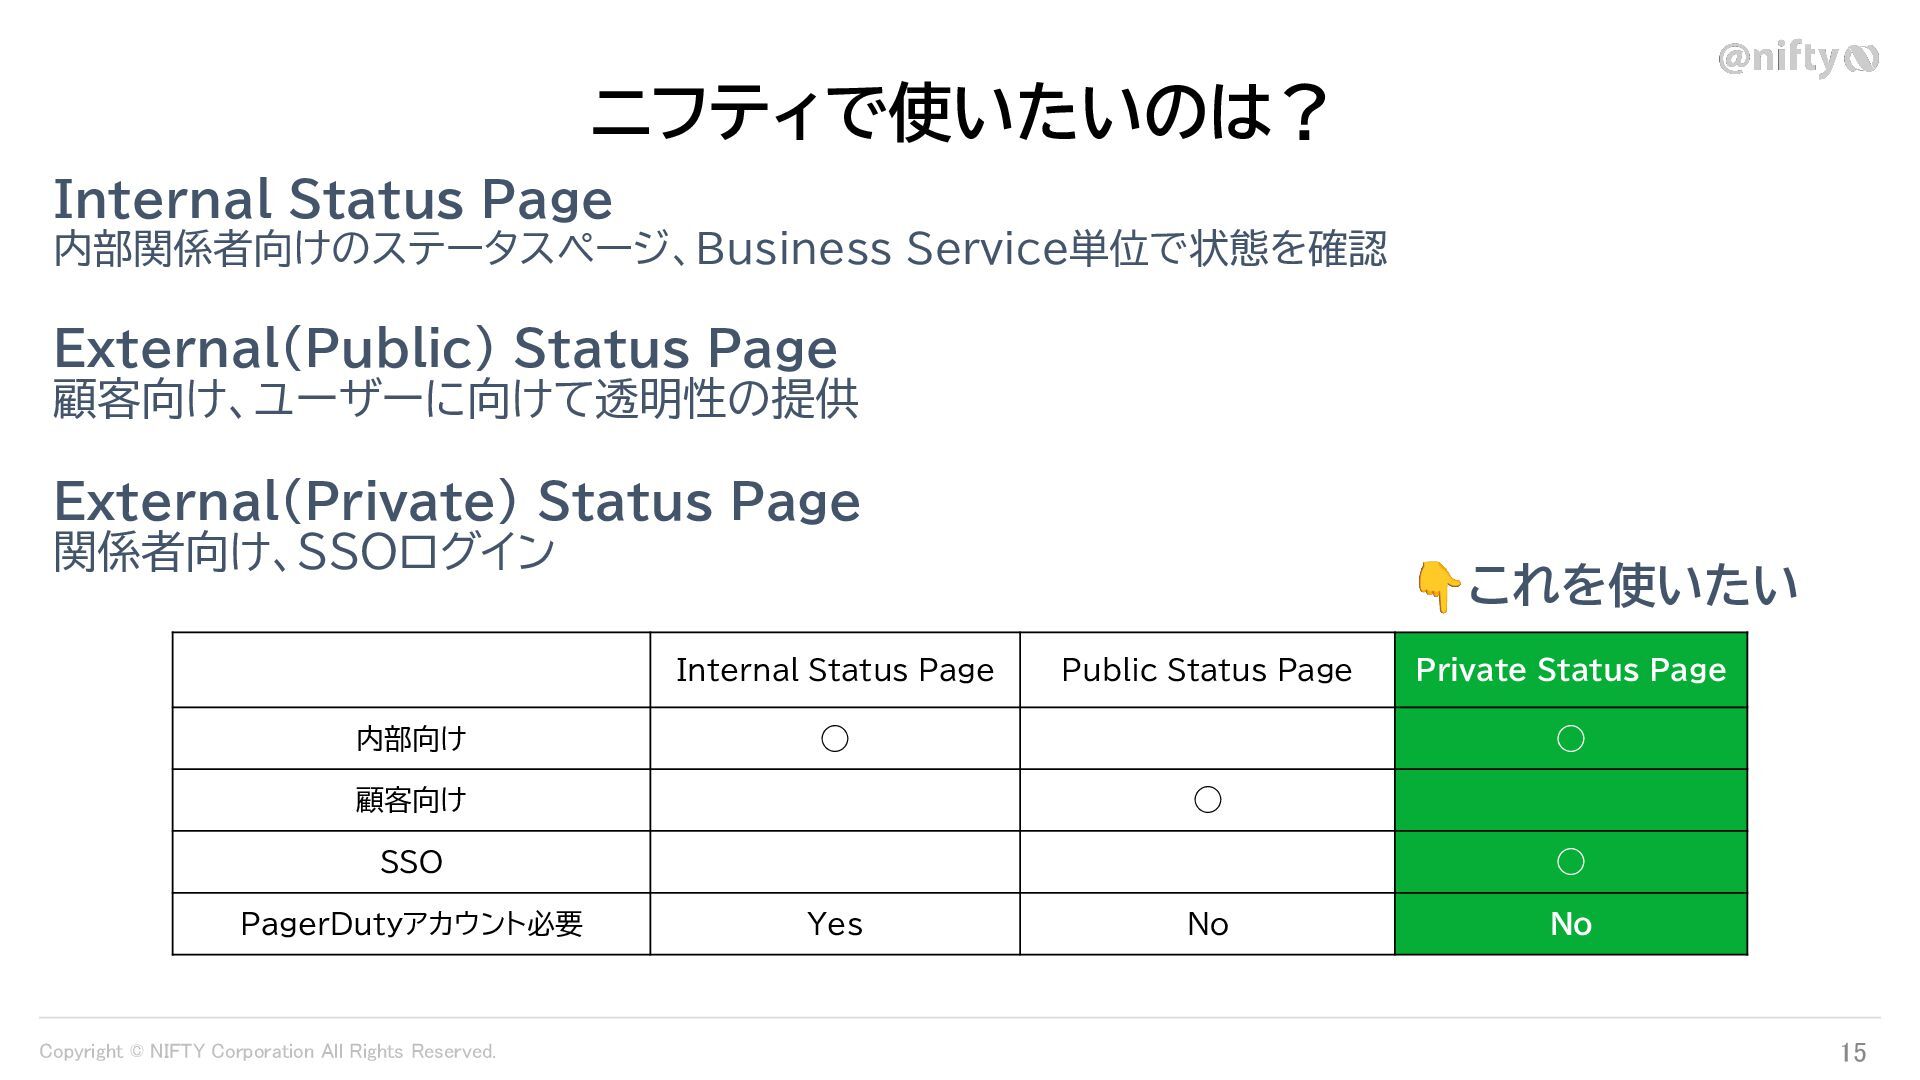
Task: Click the External(Public) Status Page heading
Action: pos(445,348)
